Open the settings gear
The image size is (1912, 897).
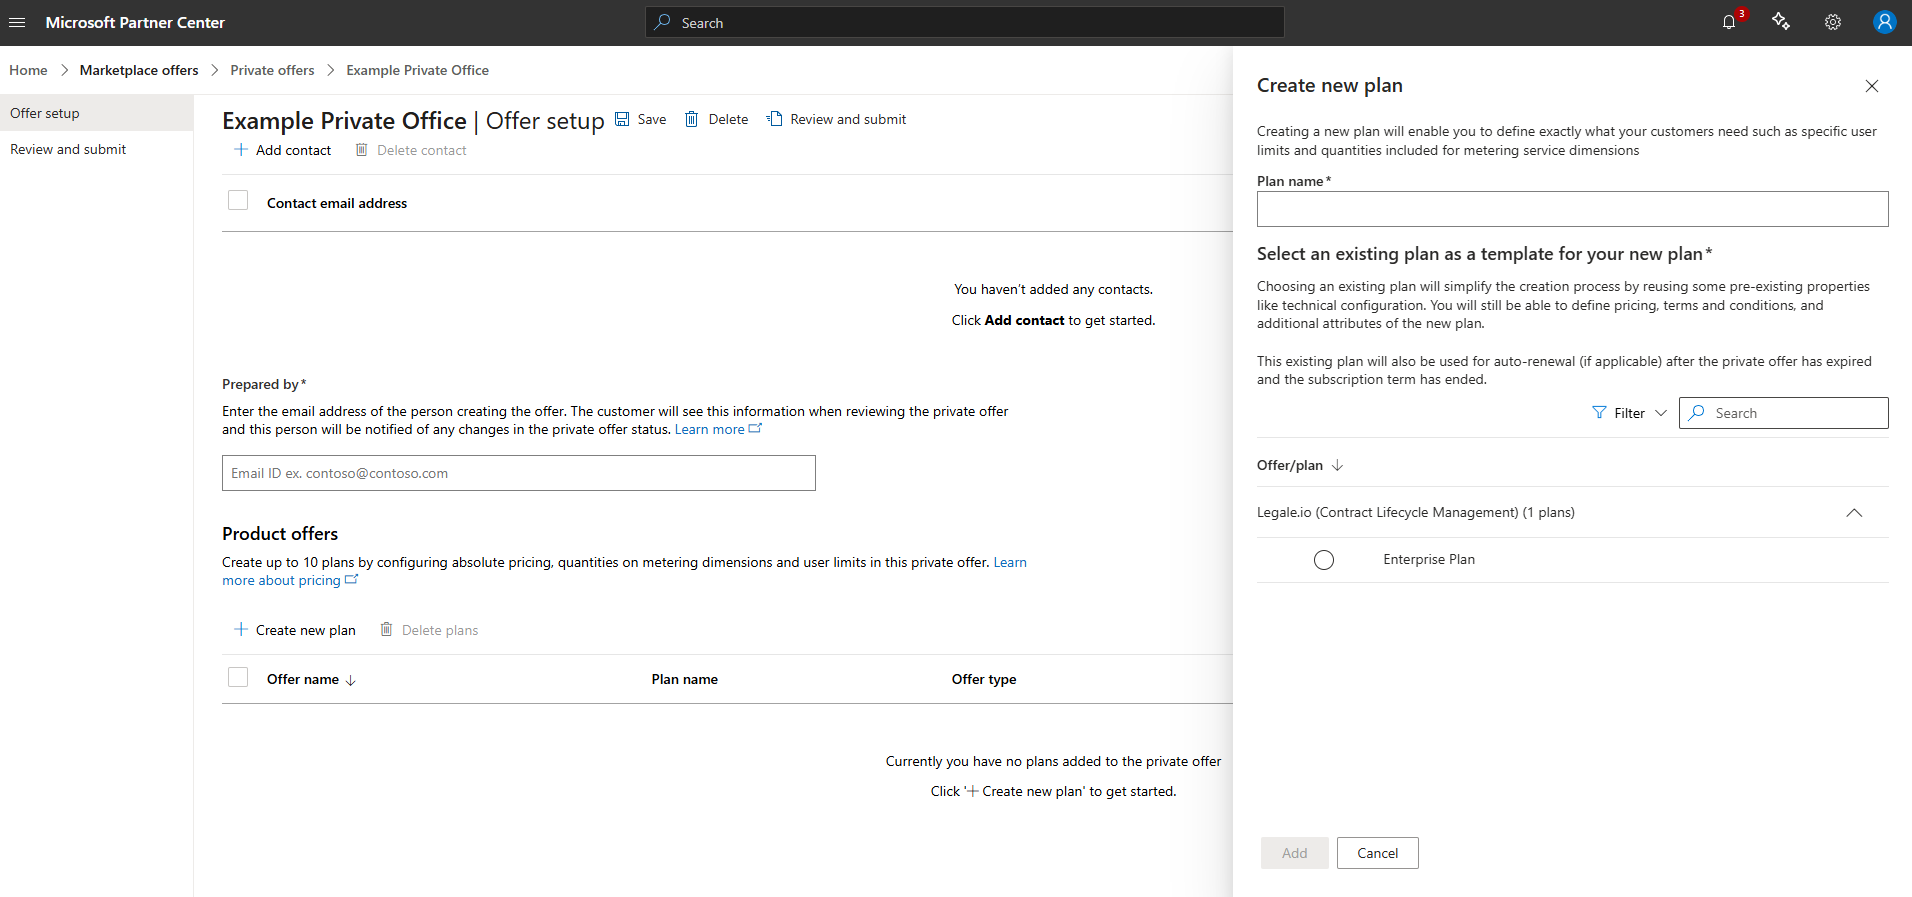coord(1833,22)
